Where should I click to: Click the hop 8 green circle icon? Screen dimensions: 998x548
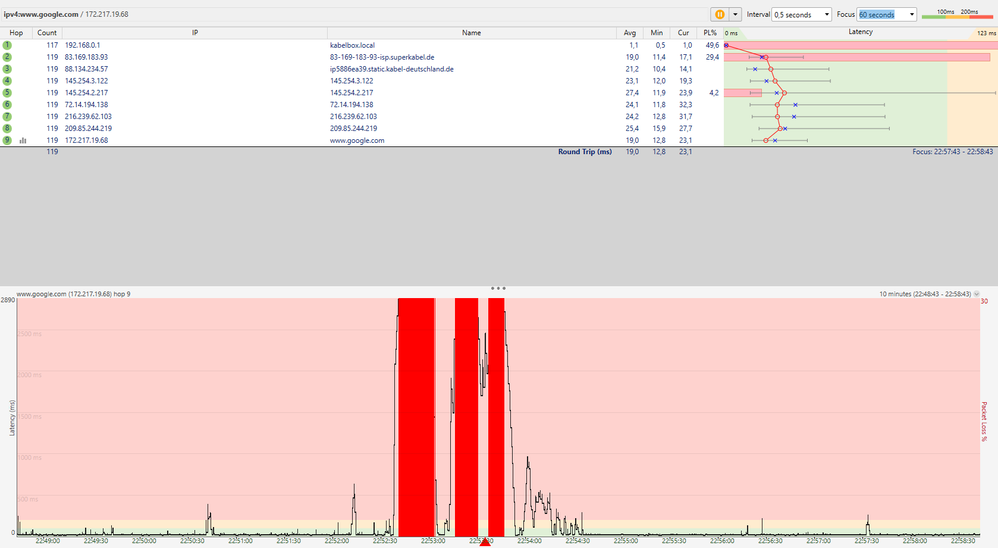point(7,129)
